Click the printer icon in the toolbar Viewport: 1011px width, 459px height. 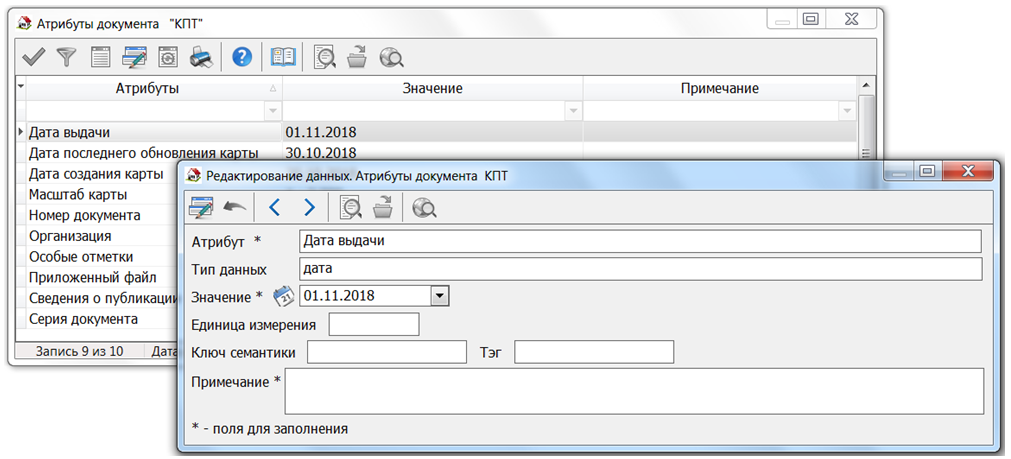pyautogui.click(x=201, y=58)
